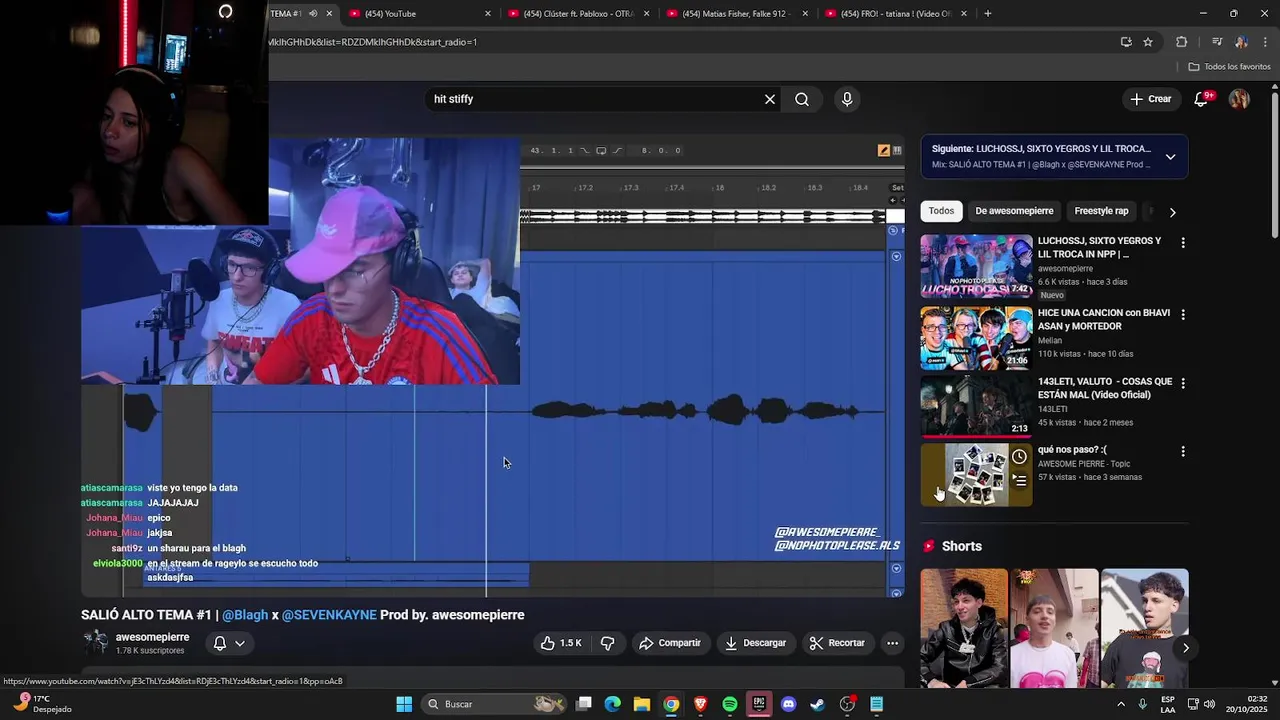Screen dimensions: 1280x720
Task: Clear the YouTube search box text
Action: [770, 99]
